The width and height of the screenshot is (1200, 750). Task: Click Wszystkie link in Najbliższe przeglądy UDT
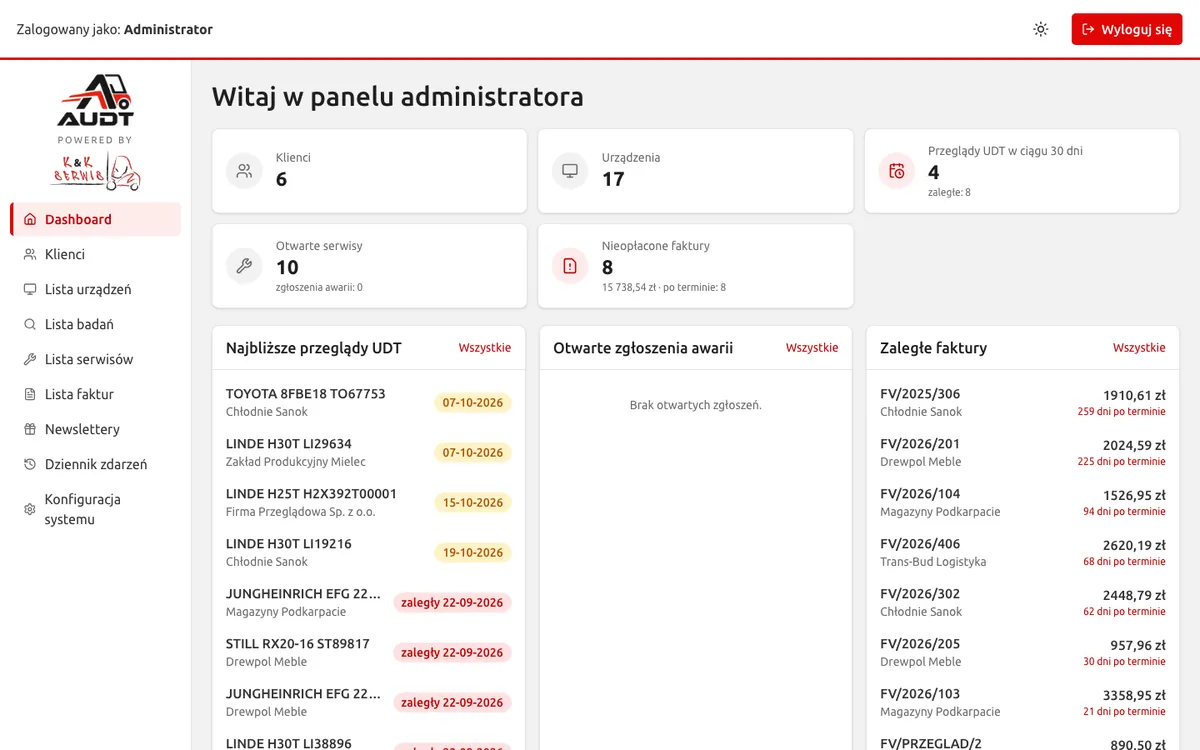coord(485,348)
